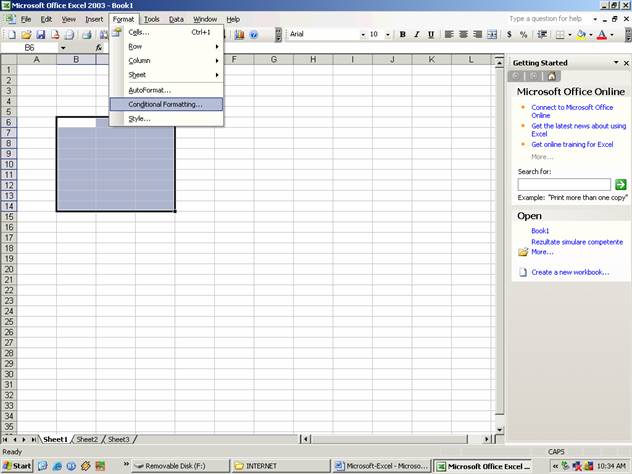
Task: Select Conditional Formatting from Format menu
Action: (166, 104)
